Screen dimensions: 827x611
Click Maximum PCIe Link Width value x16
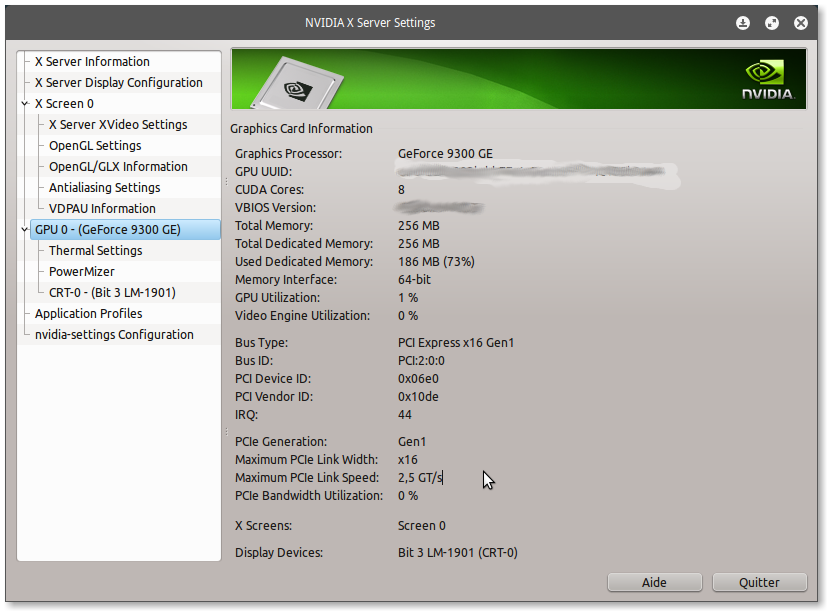408,460
